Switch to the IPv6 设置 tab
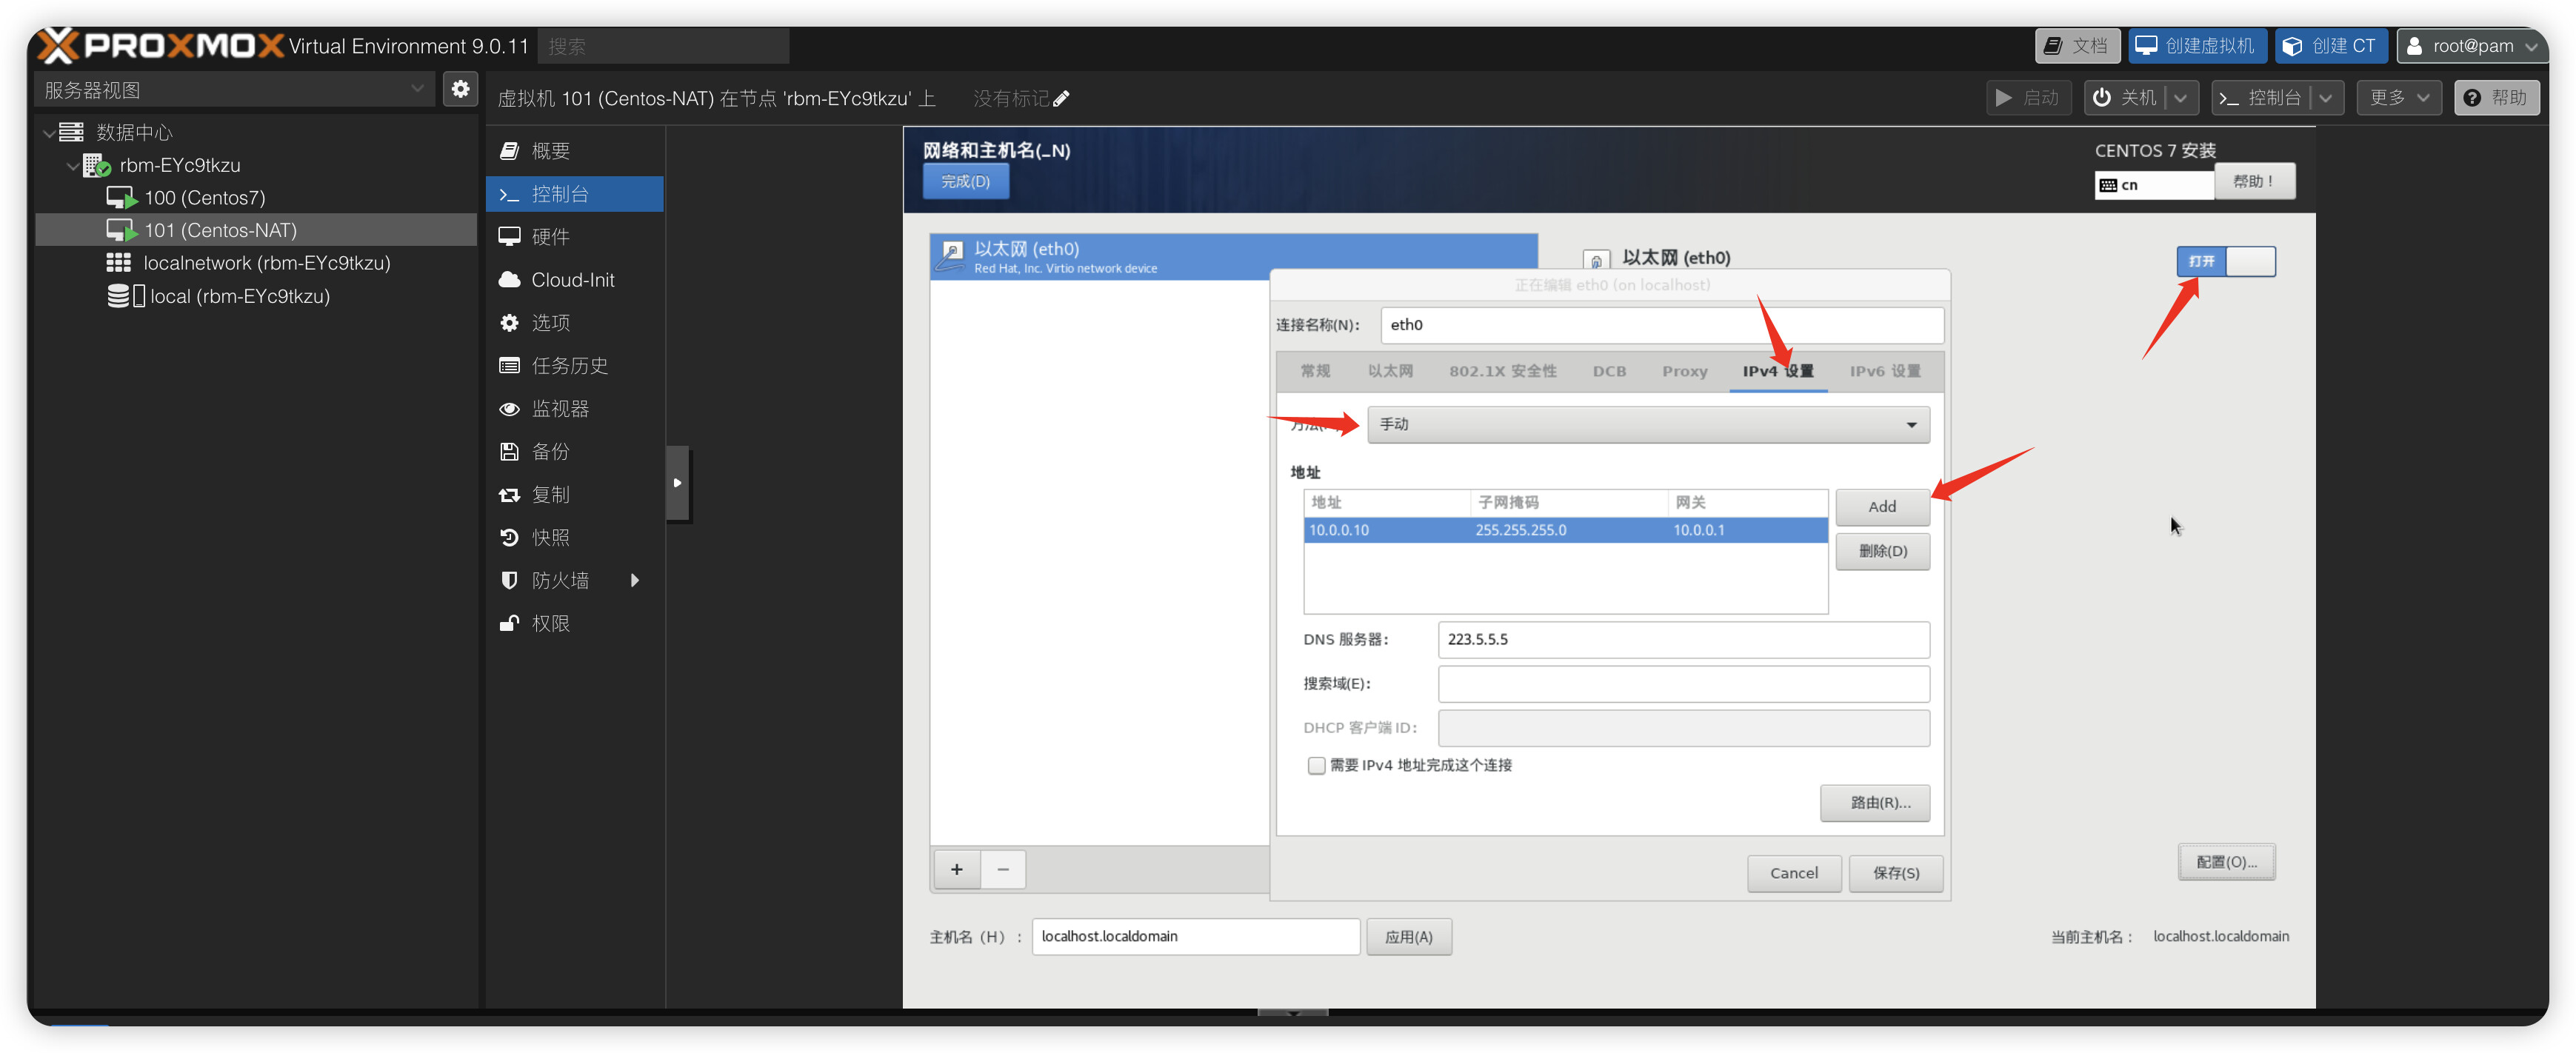Viewport: 2576px width, 1053px height. [1884, 371]
